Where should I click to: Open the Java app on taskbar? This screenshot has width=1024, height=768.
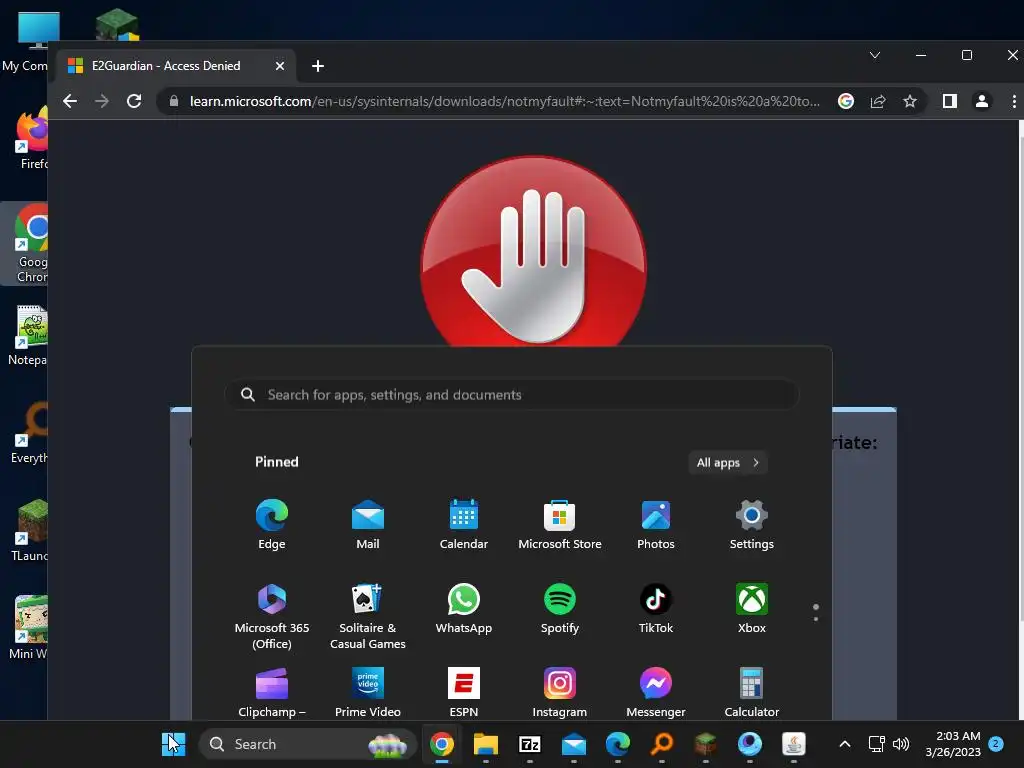click(793, 744)
